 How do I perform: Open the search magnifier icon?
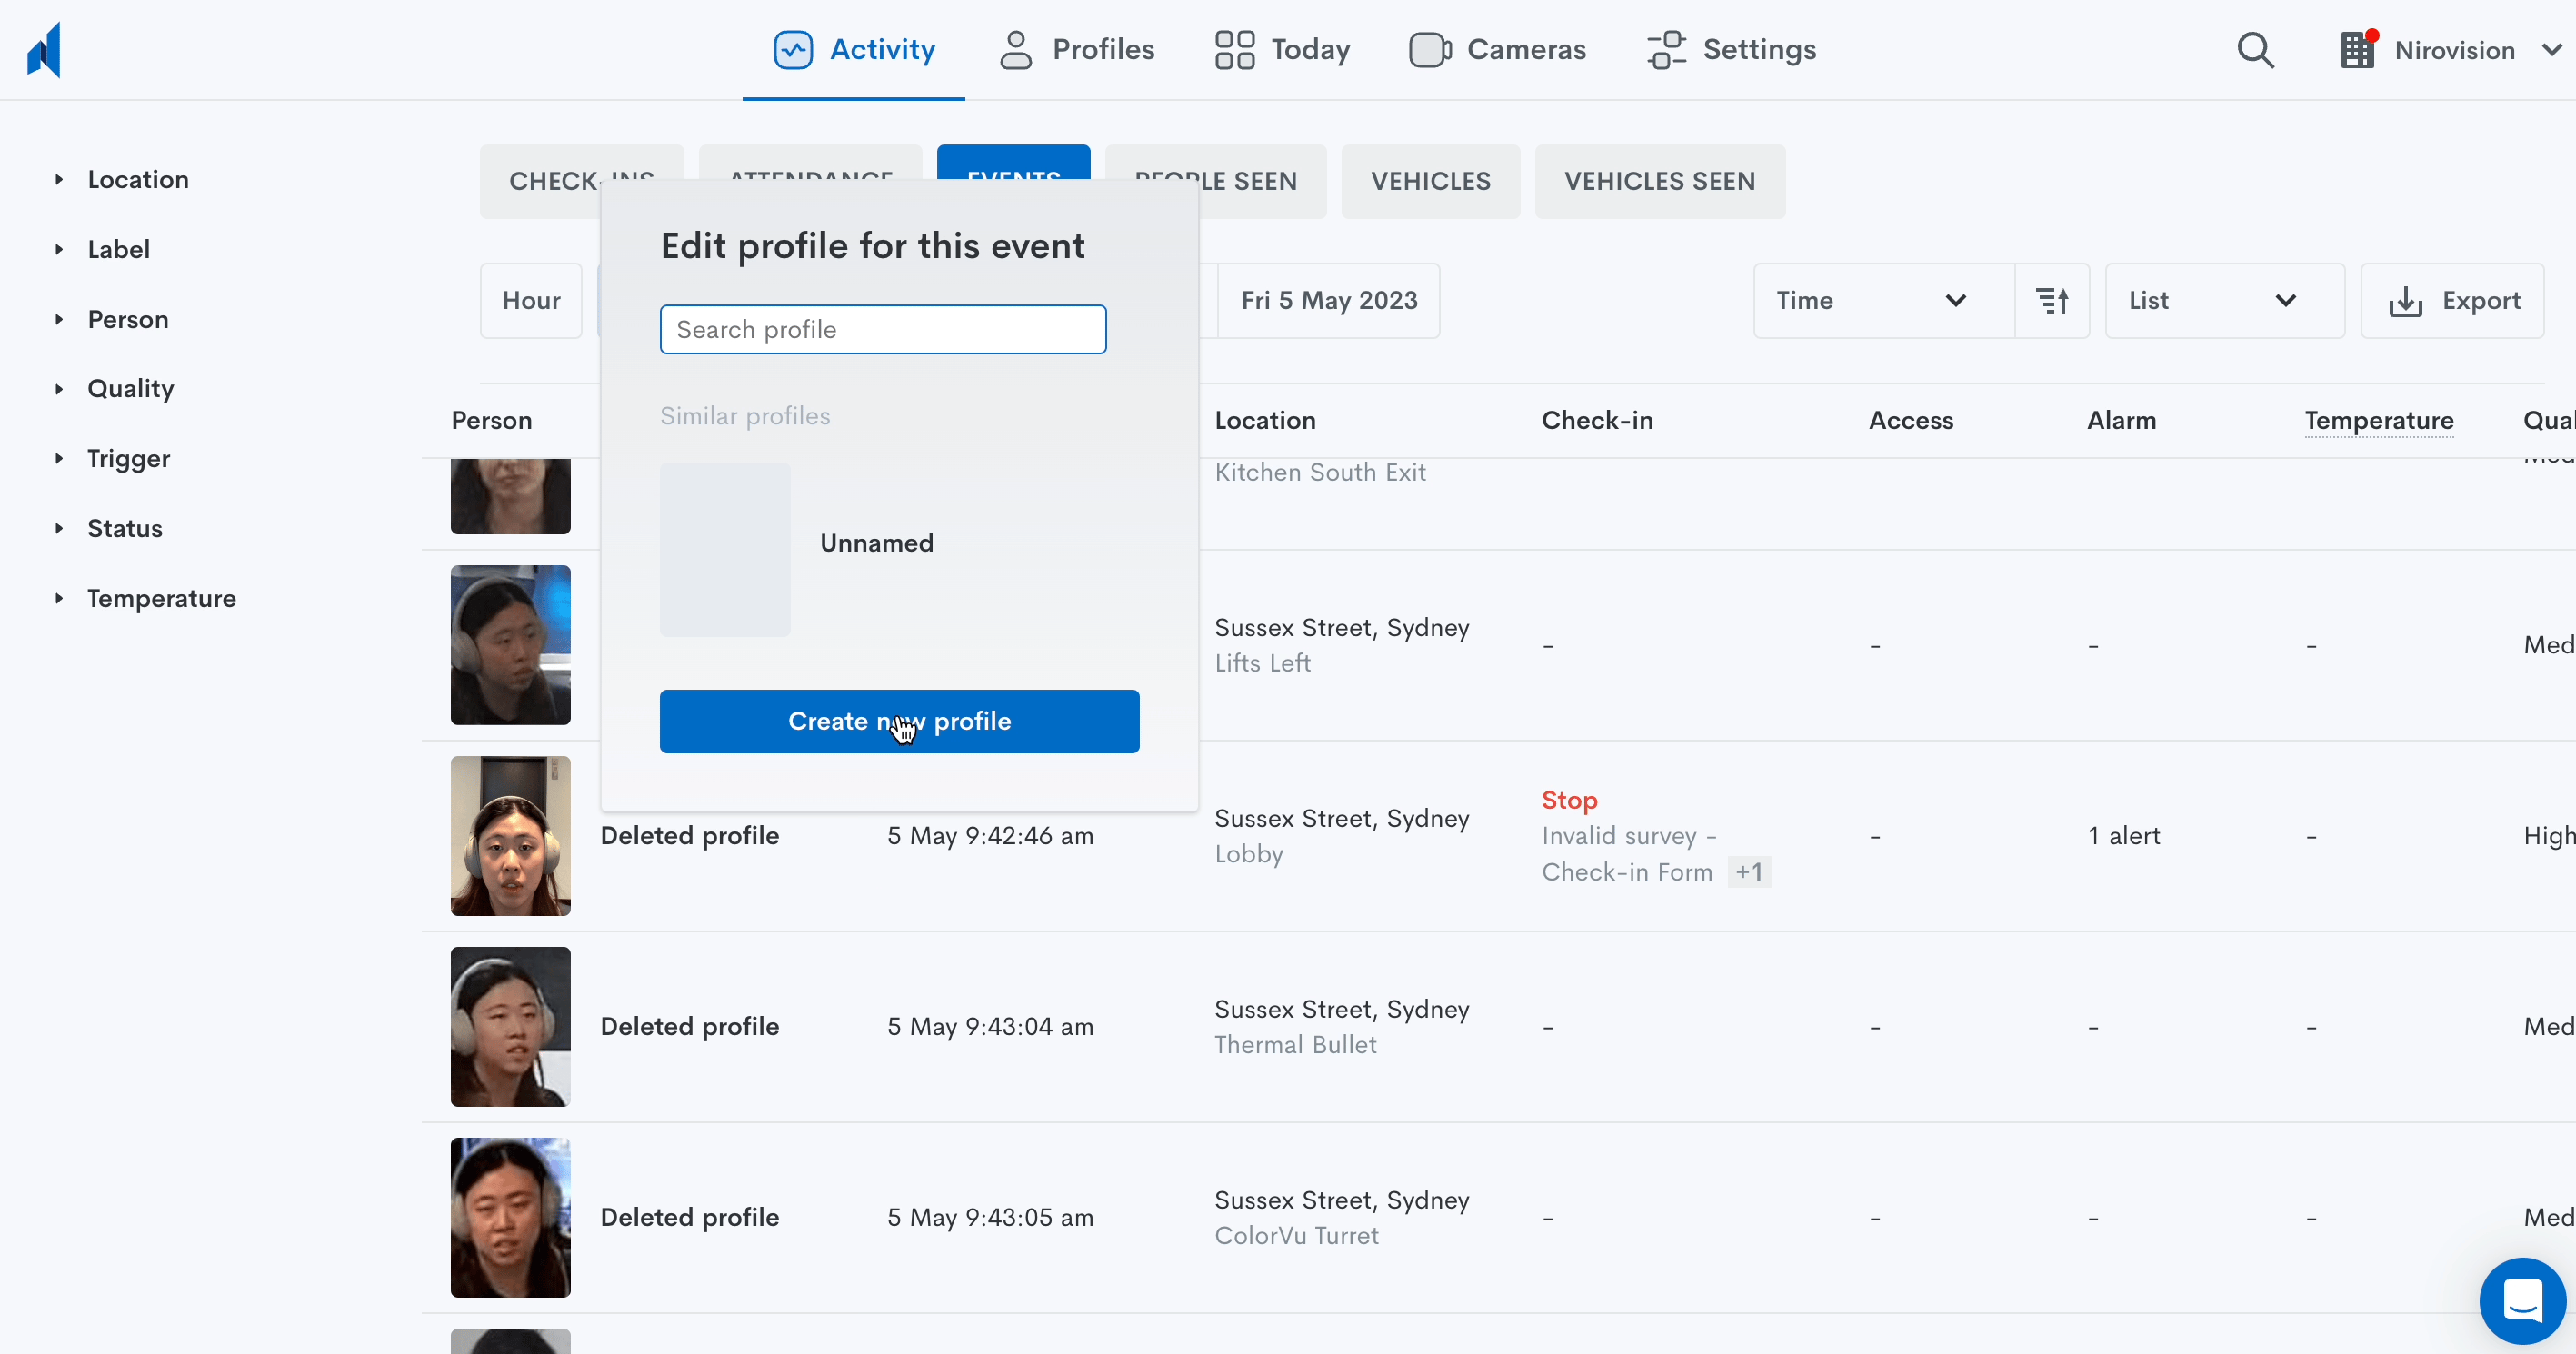coord(2255,50)
